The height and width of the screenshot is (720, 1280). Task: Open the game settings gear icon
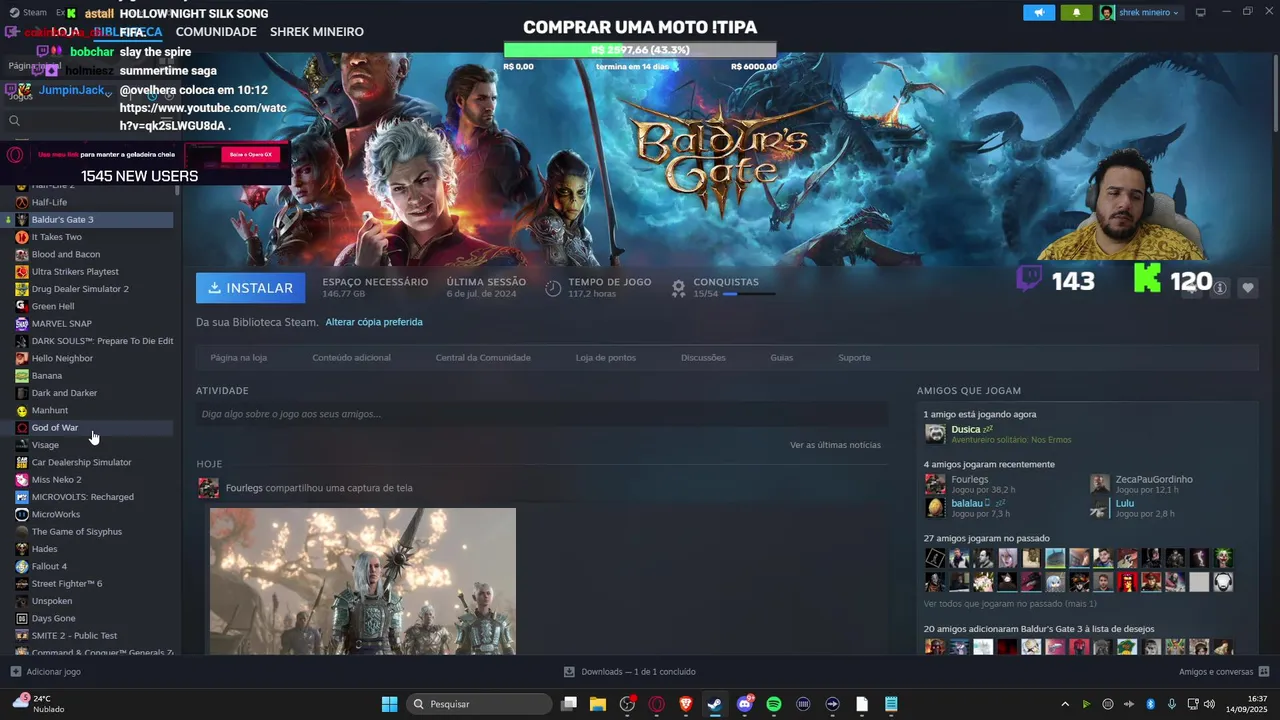click(1192, 288)
